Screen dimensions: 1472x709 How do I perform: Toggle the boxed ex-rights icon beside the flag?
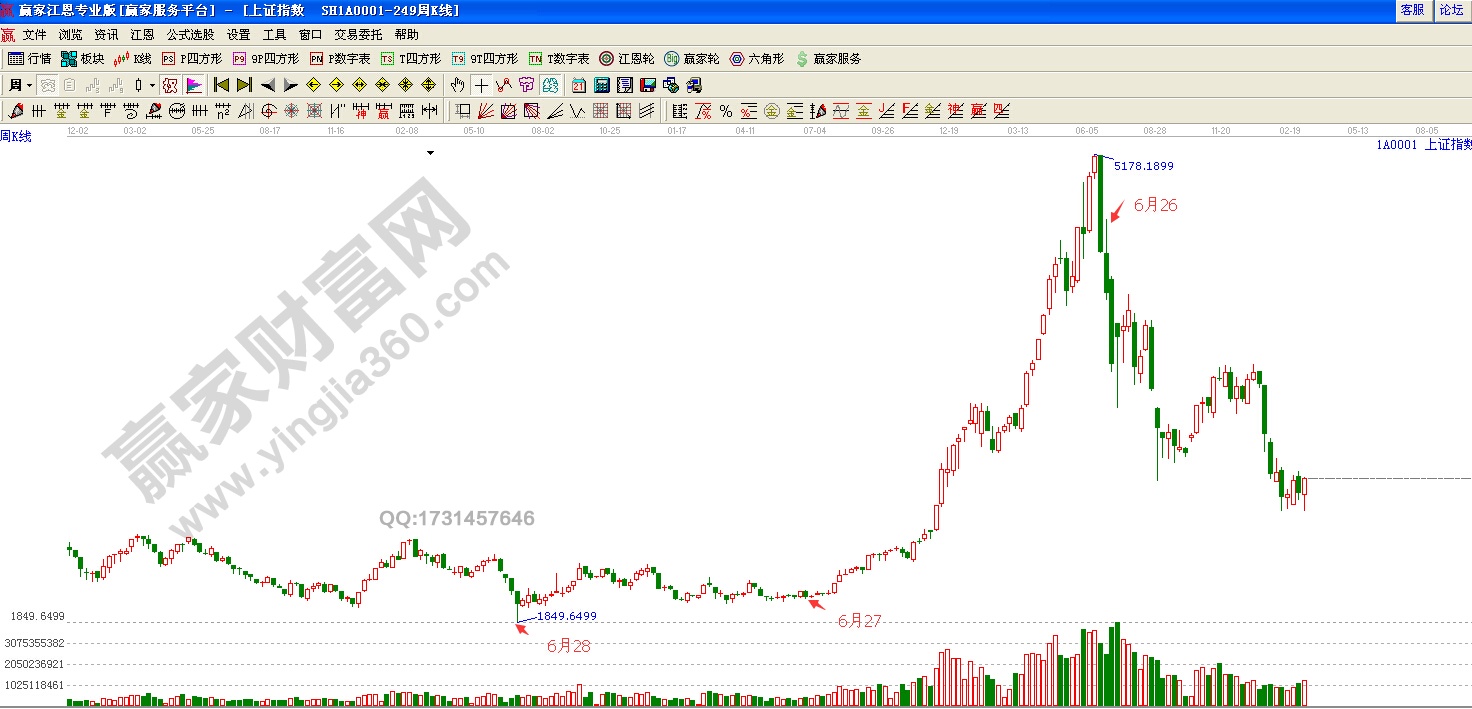tap(170, 85)
